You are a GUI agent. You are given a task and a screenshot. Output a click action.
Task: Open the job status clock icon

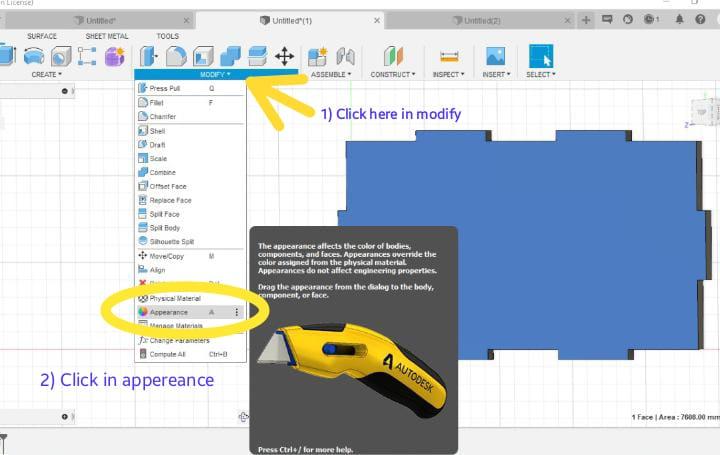coord(628,19)
